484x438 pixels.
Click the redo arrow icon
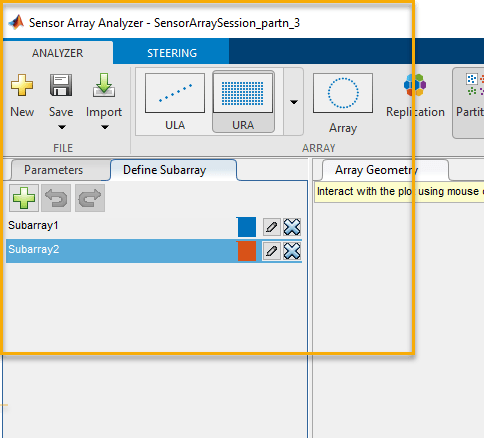pyautogui.click(x=90, y=198)
